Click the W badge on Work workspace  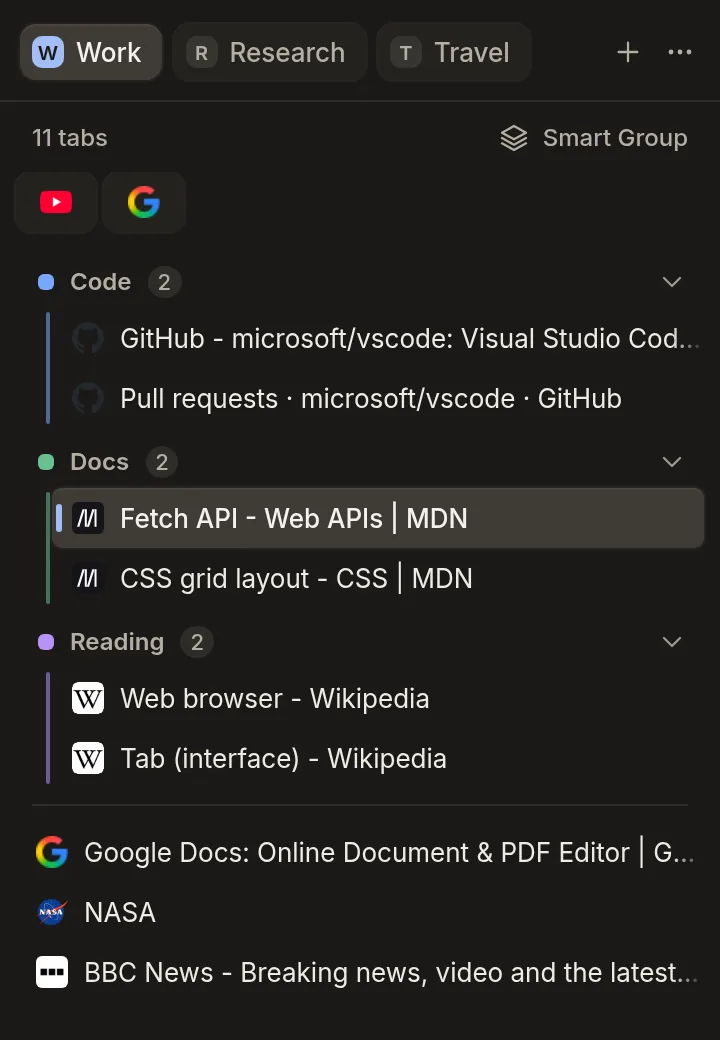click(x=48, y=52)
